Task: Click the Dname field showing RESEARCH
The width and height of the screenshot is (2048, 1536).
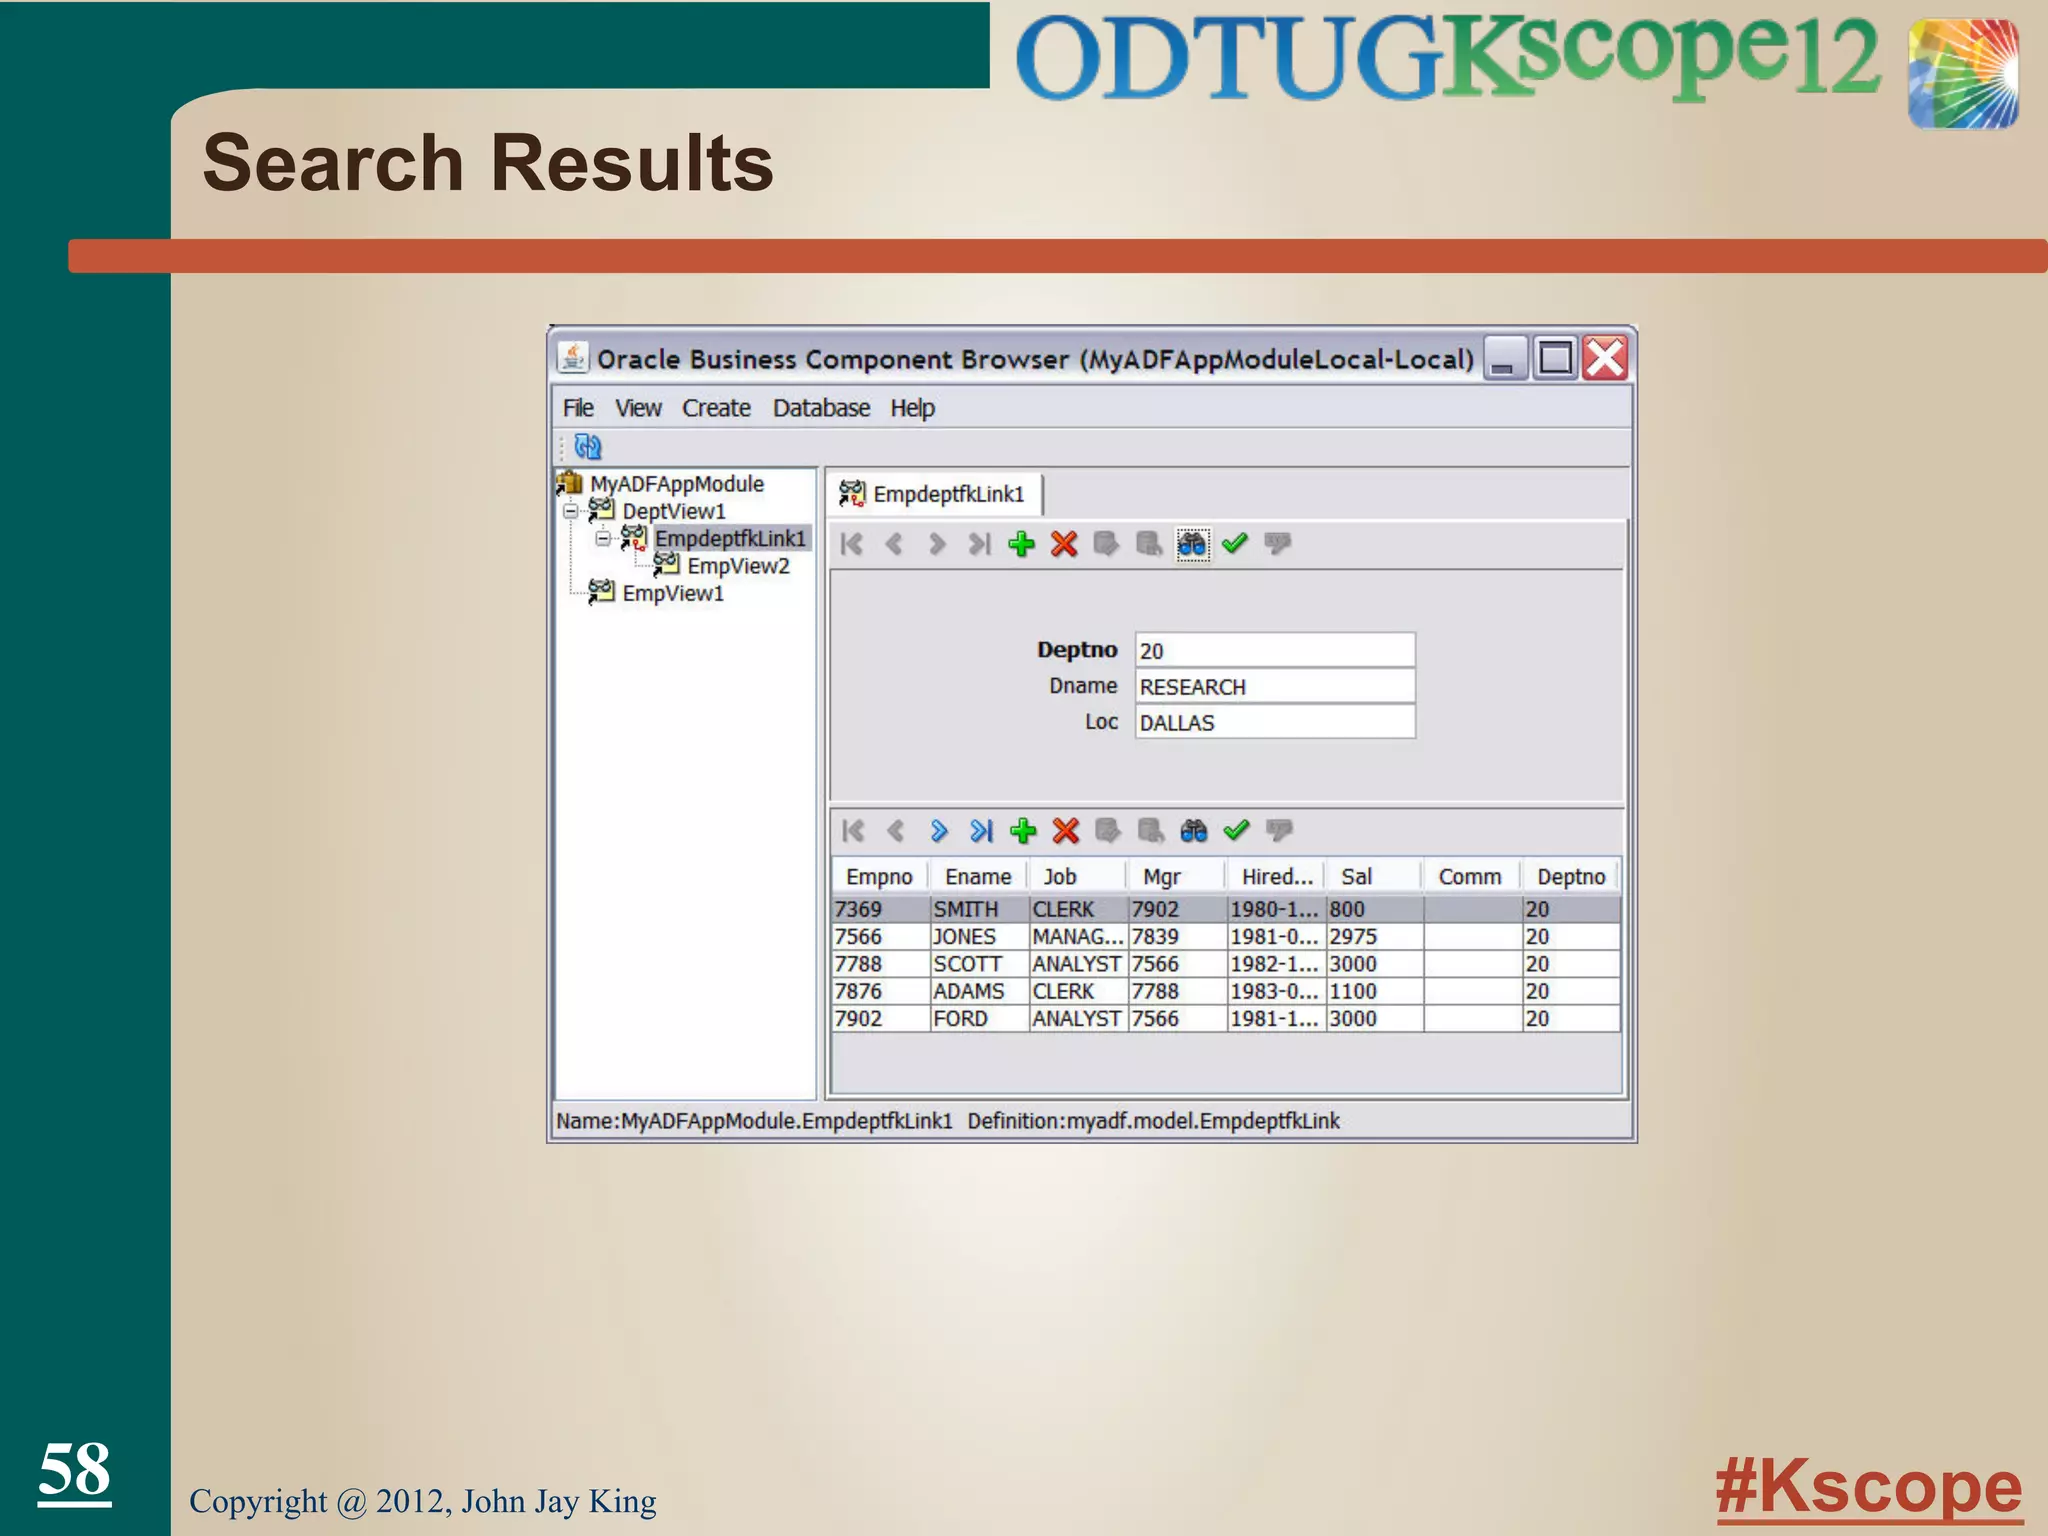Action: click(x=1275, y=686)
